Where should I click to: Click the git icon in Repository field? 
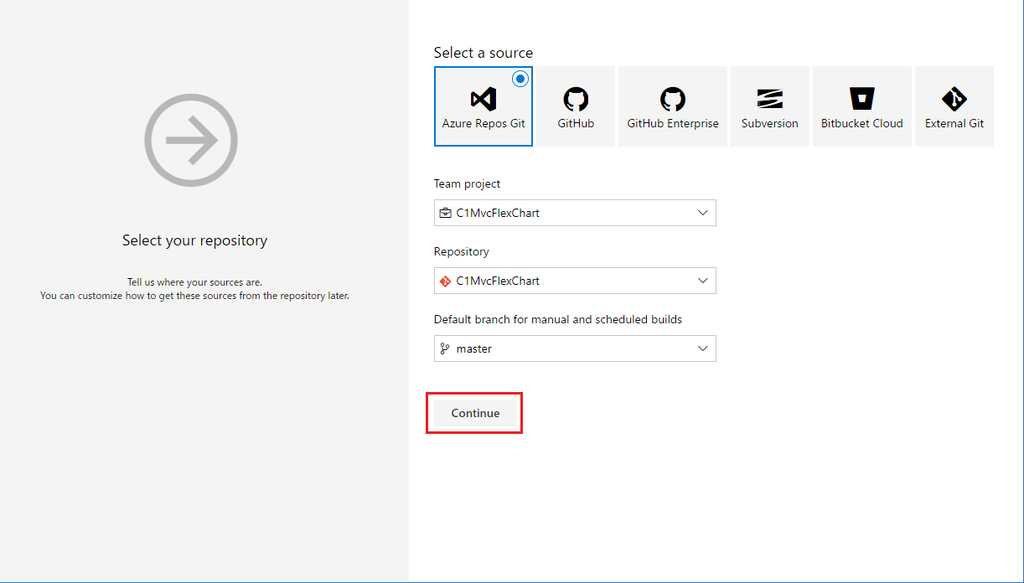coord(445,281)
